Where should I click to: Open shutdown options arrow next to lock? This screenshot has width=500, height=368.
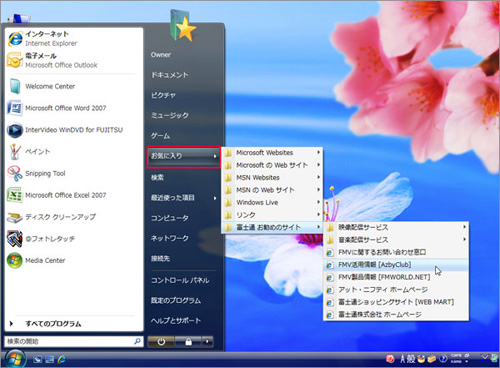coord(207,342)
